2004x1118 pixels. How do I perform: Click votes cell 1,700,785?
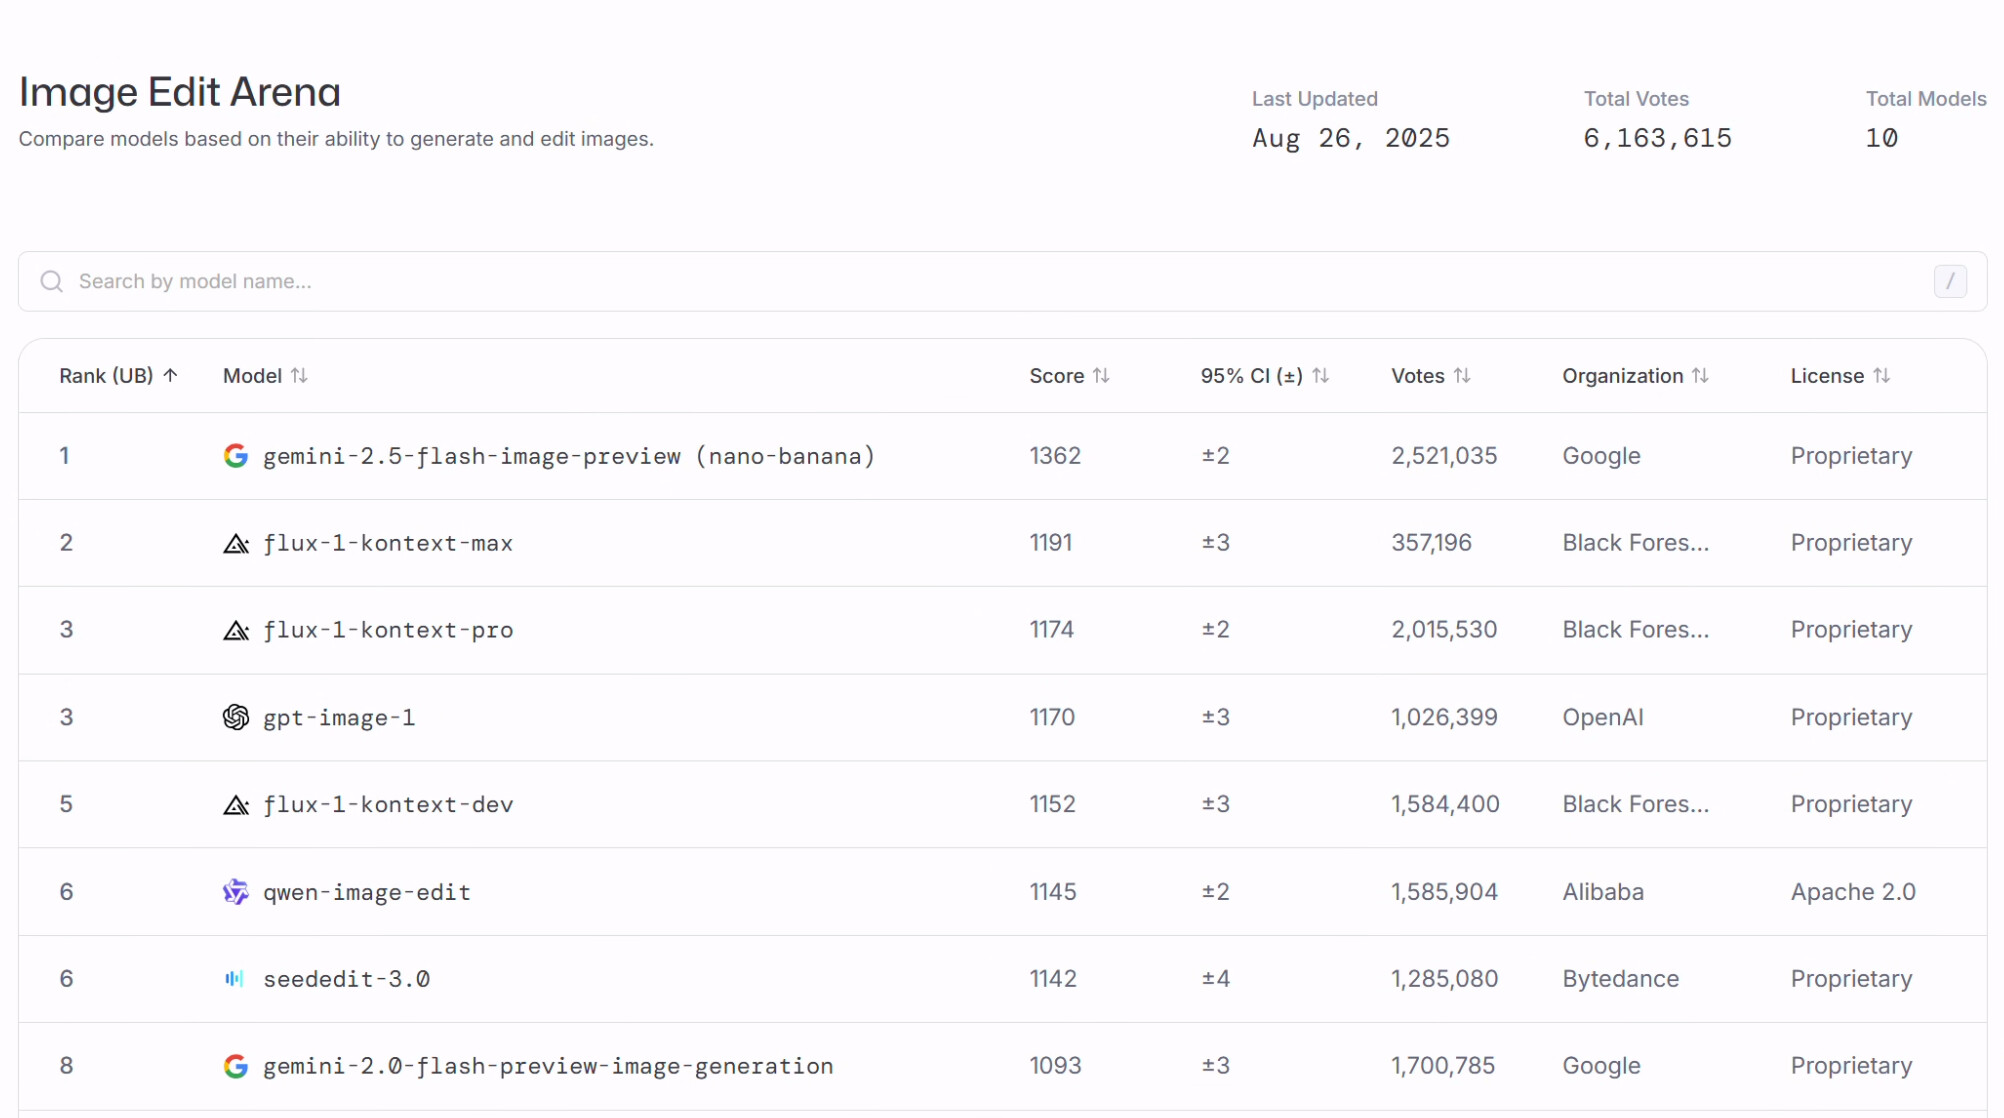pyautogui.click(x=1443, y=1066)
